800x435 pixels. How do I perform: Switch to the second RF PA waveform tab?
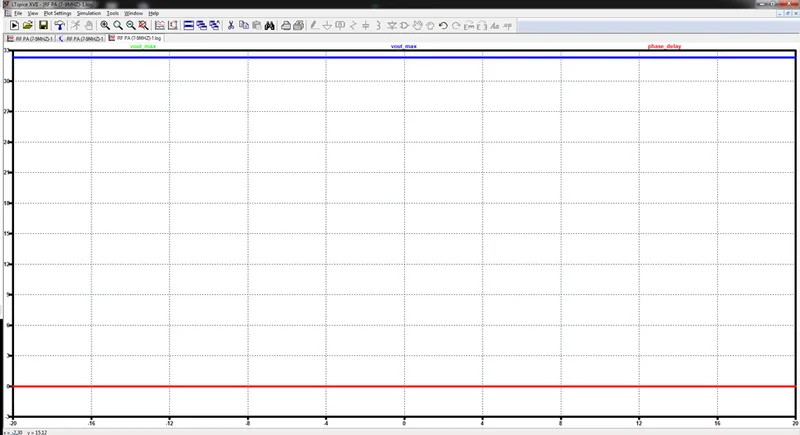pyautogui.click(x=81, y=38)
